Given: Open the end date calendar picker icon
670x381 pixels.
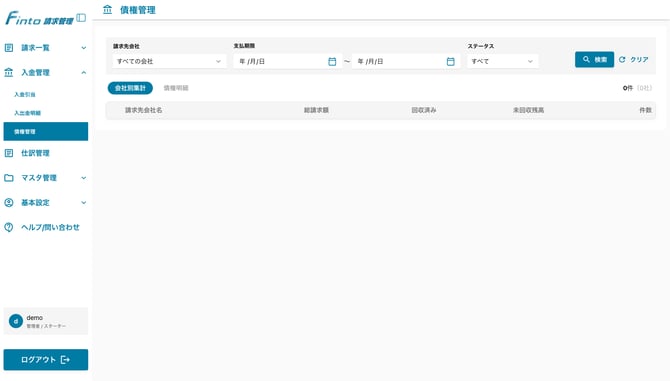Looking at the screenshot, I should 450,62.
